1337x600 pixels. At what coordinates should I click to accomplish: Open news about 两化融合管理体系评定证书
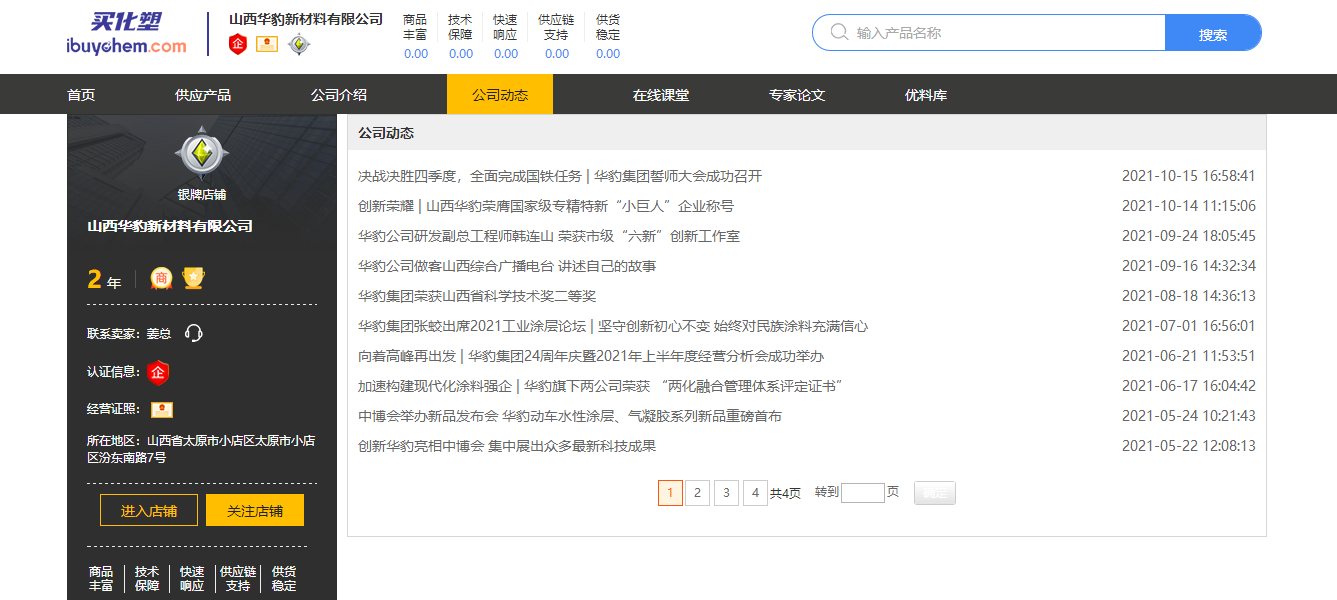[x=601, y=386]
